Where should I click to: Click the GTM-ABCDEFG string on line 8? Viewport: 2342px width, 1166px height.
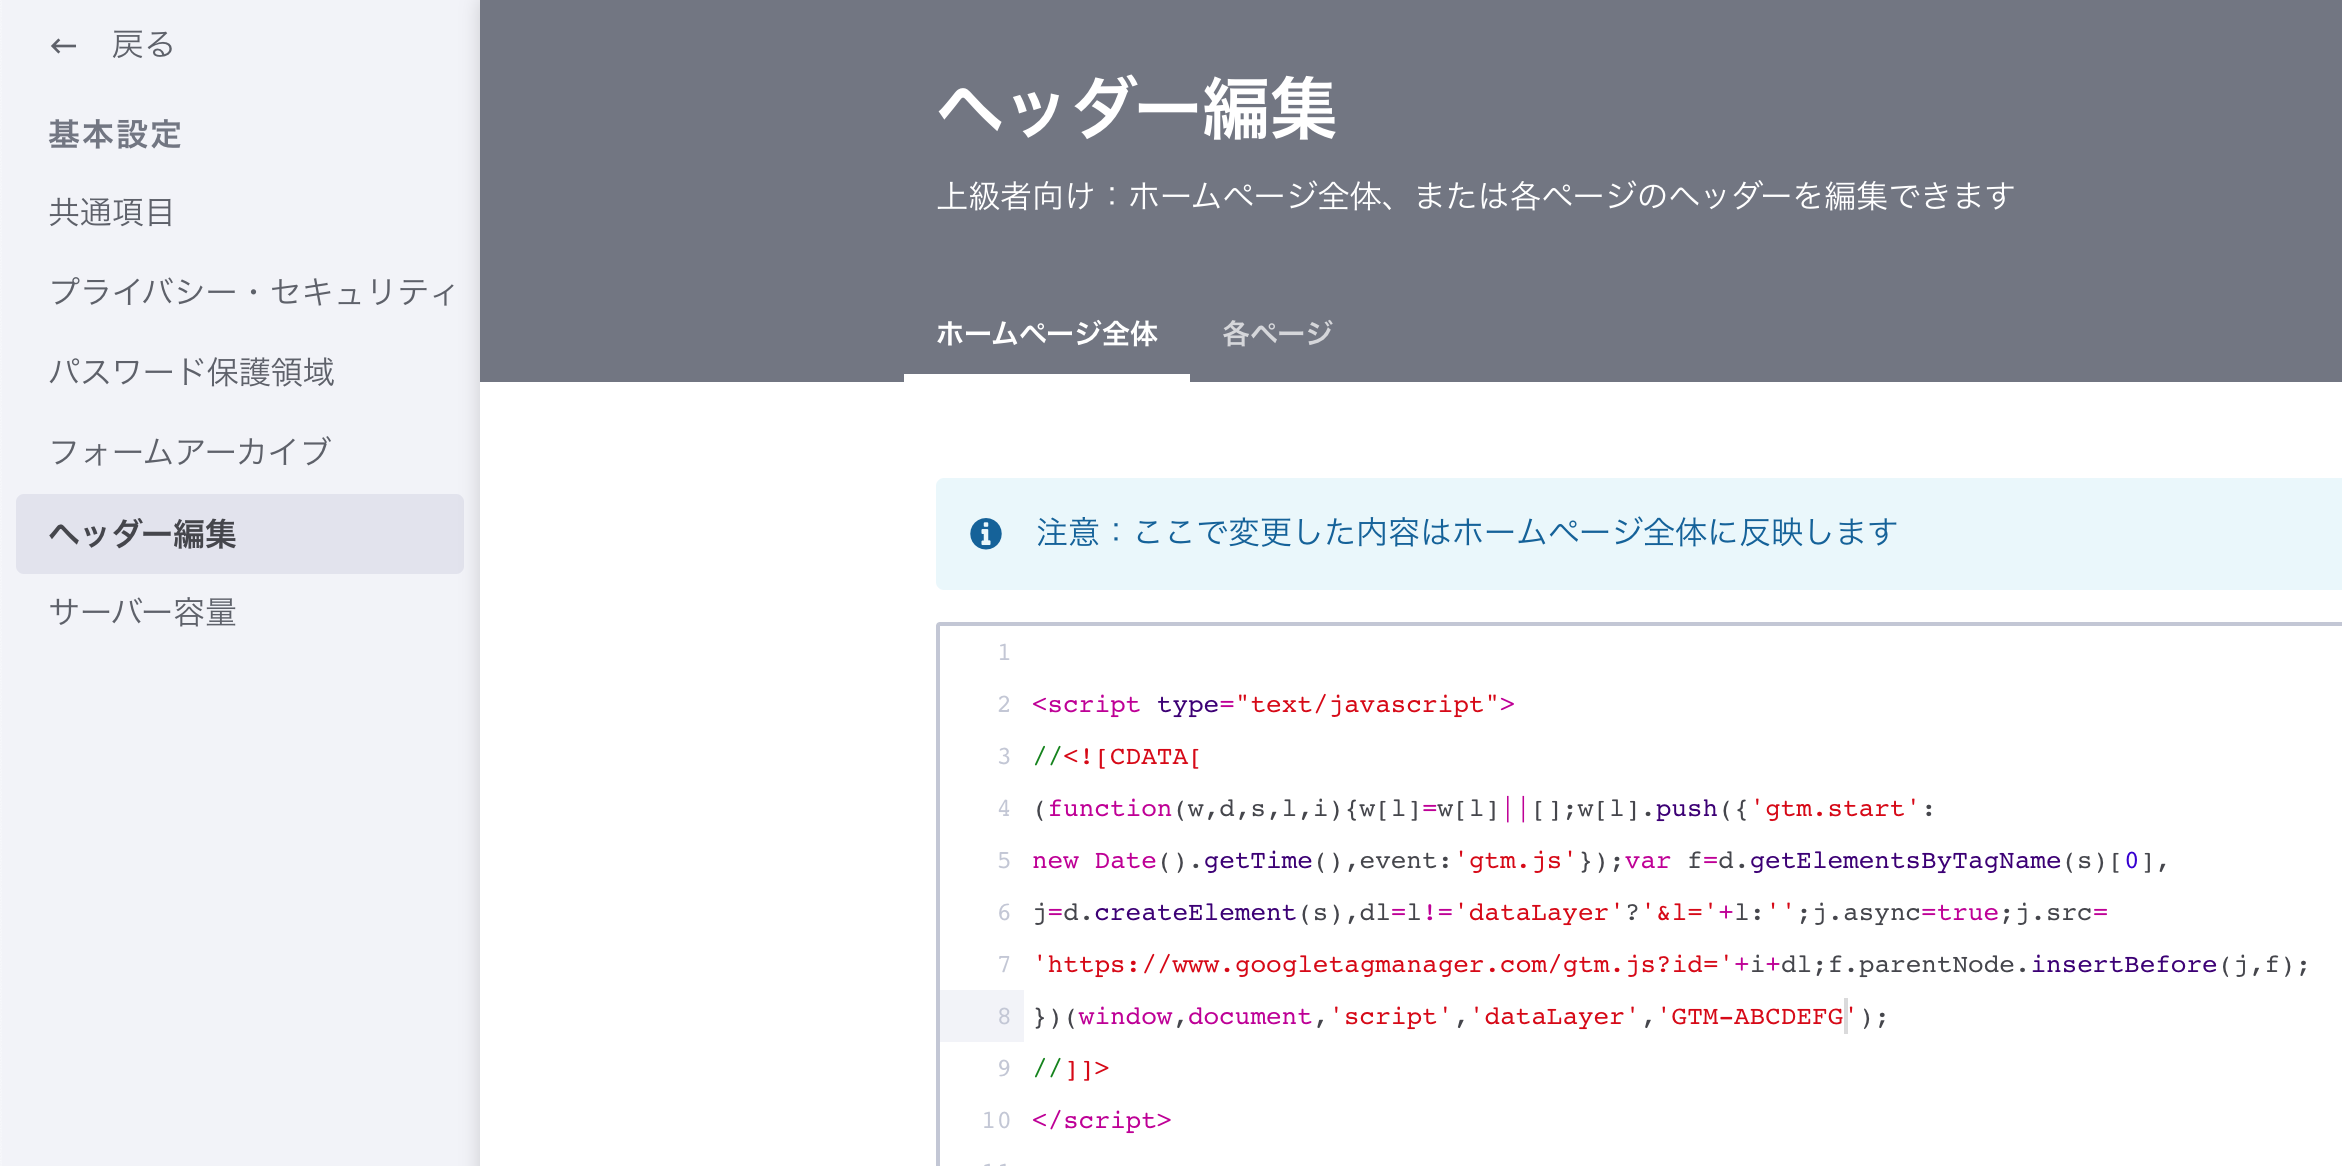1757,1017
